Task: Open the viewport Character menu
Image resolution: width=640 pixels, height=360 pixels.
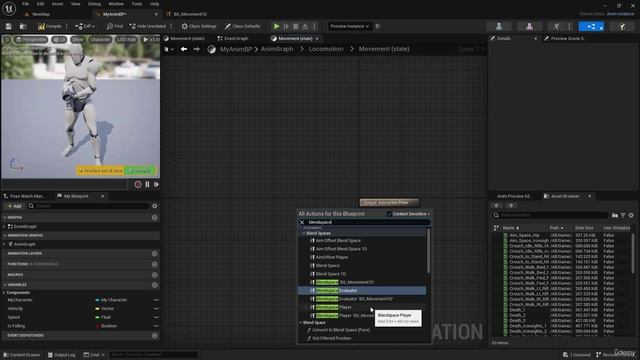Action: [100, 40]
